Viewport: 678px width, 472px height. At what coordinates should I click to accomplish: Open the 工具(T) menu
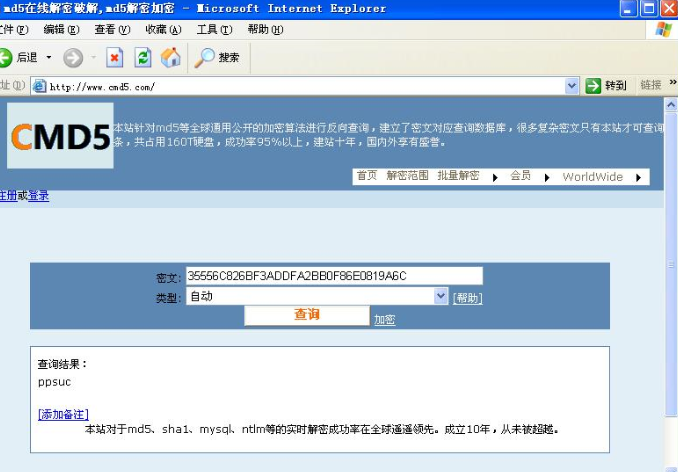click(214, 29)
